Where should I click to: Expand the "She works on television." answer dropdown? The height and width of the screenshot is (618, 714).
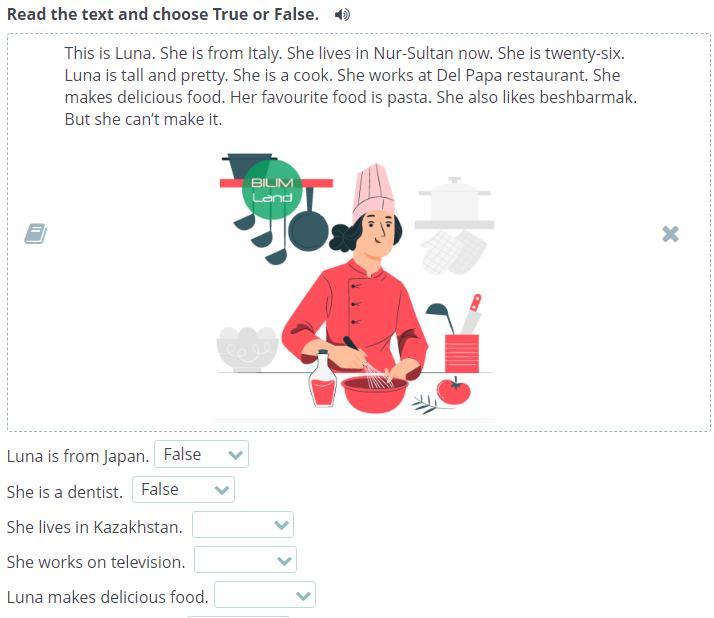245,560
